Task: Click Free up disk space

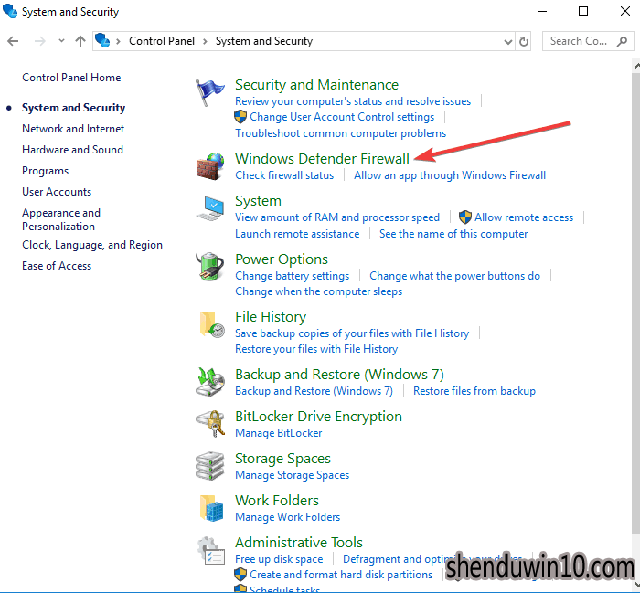Action: point(279,559)
